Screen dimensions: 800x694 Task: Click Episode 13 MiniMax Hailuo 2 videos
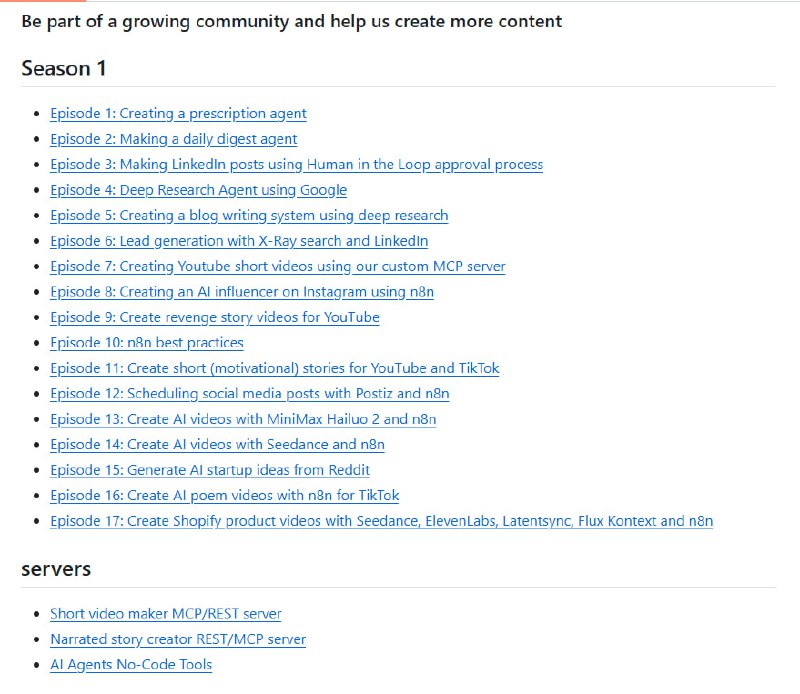[242, 419]
